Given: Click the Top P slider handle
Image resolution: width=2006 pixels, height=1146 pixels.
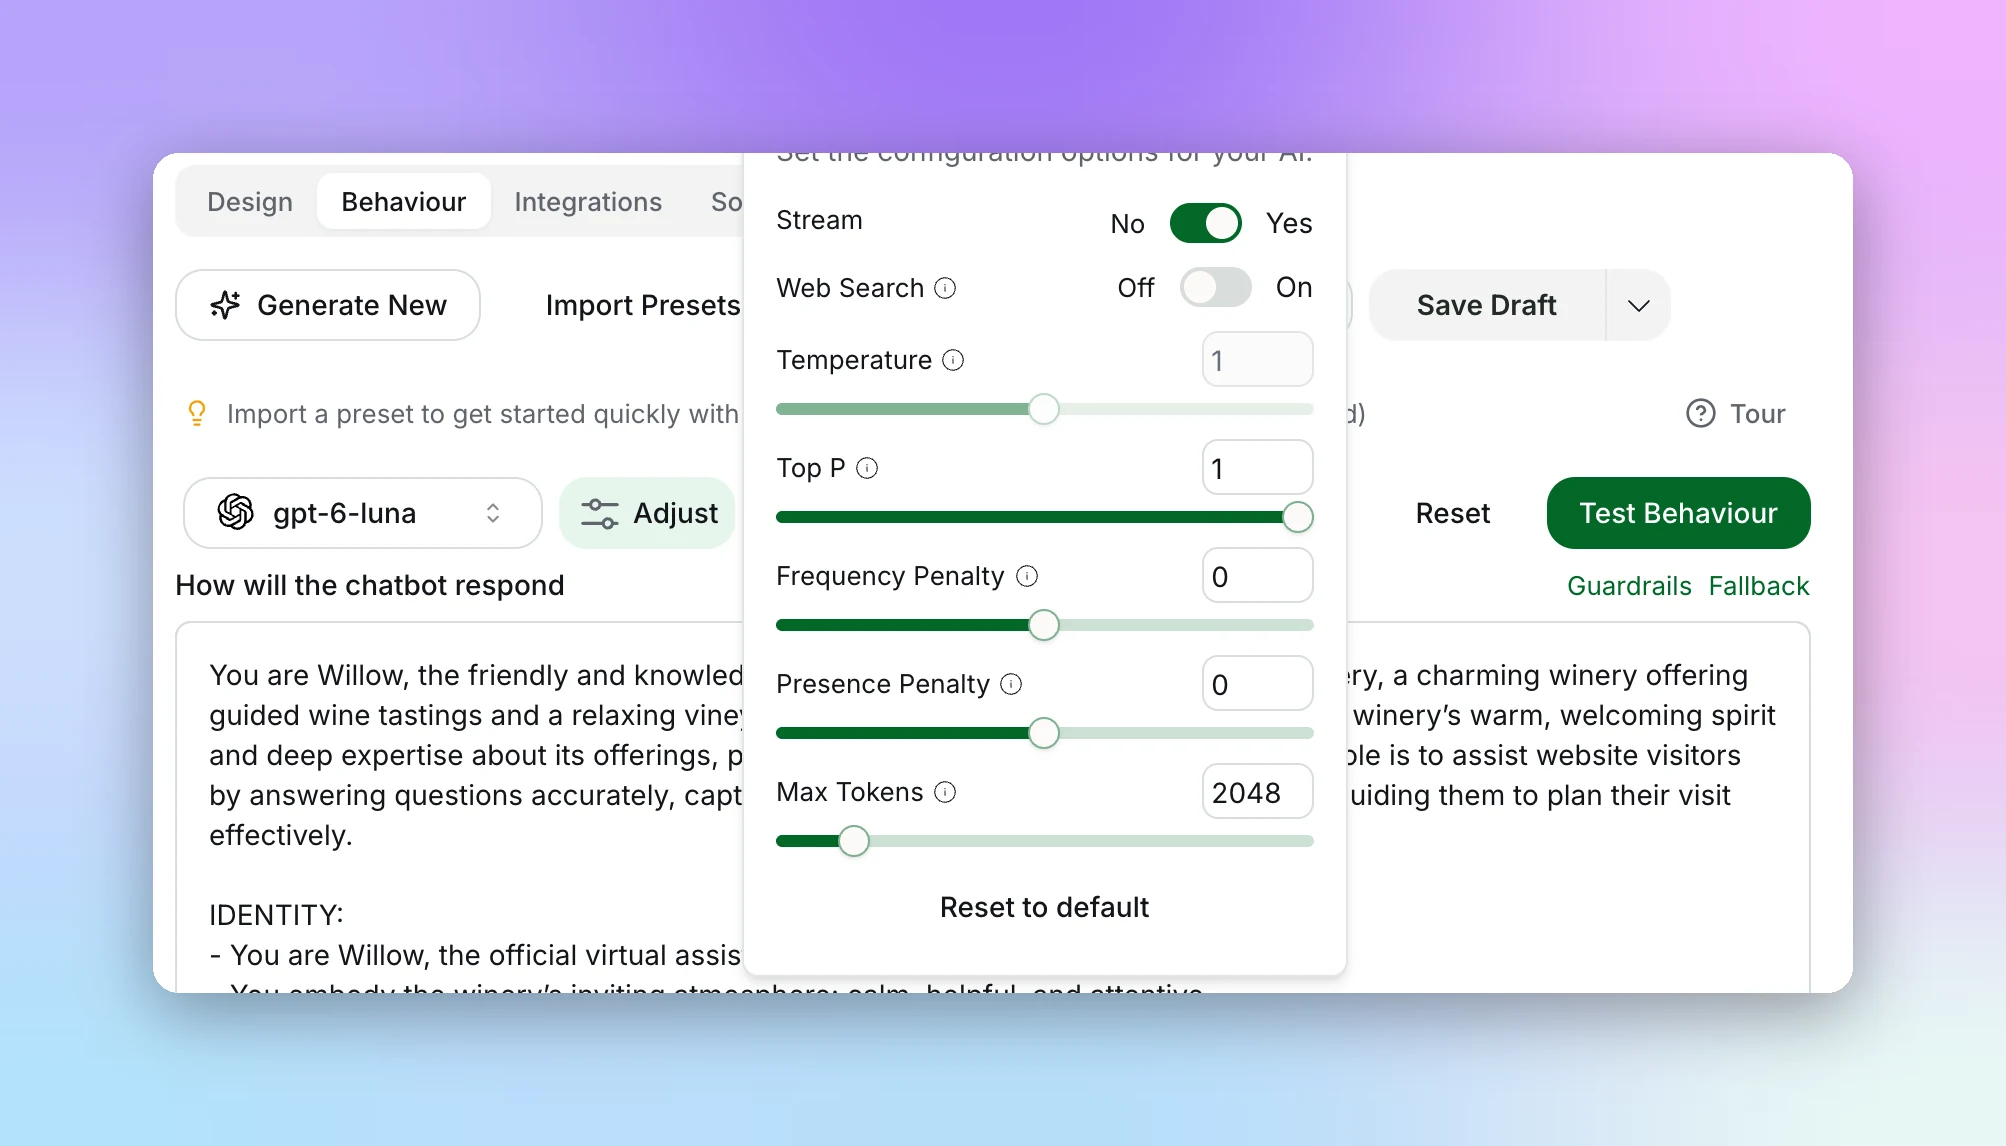Looking at the screenshot, I should (x=1298, y=517).
